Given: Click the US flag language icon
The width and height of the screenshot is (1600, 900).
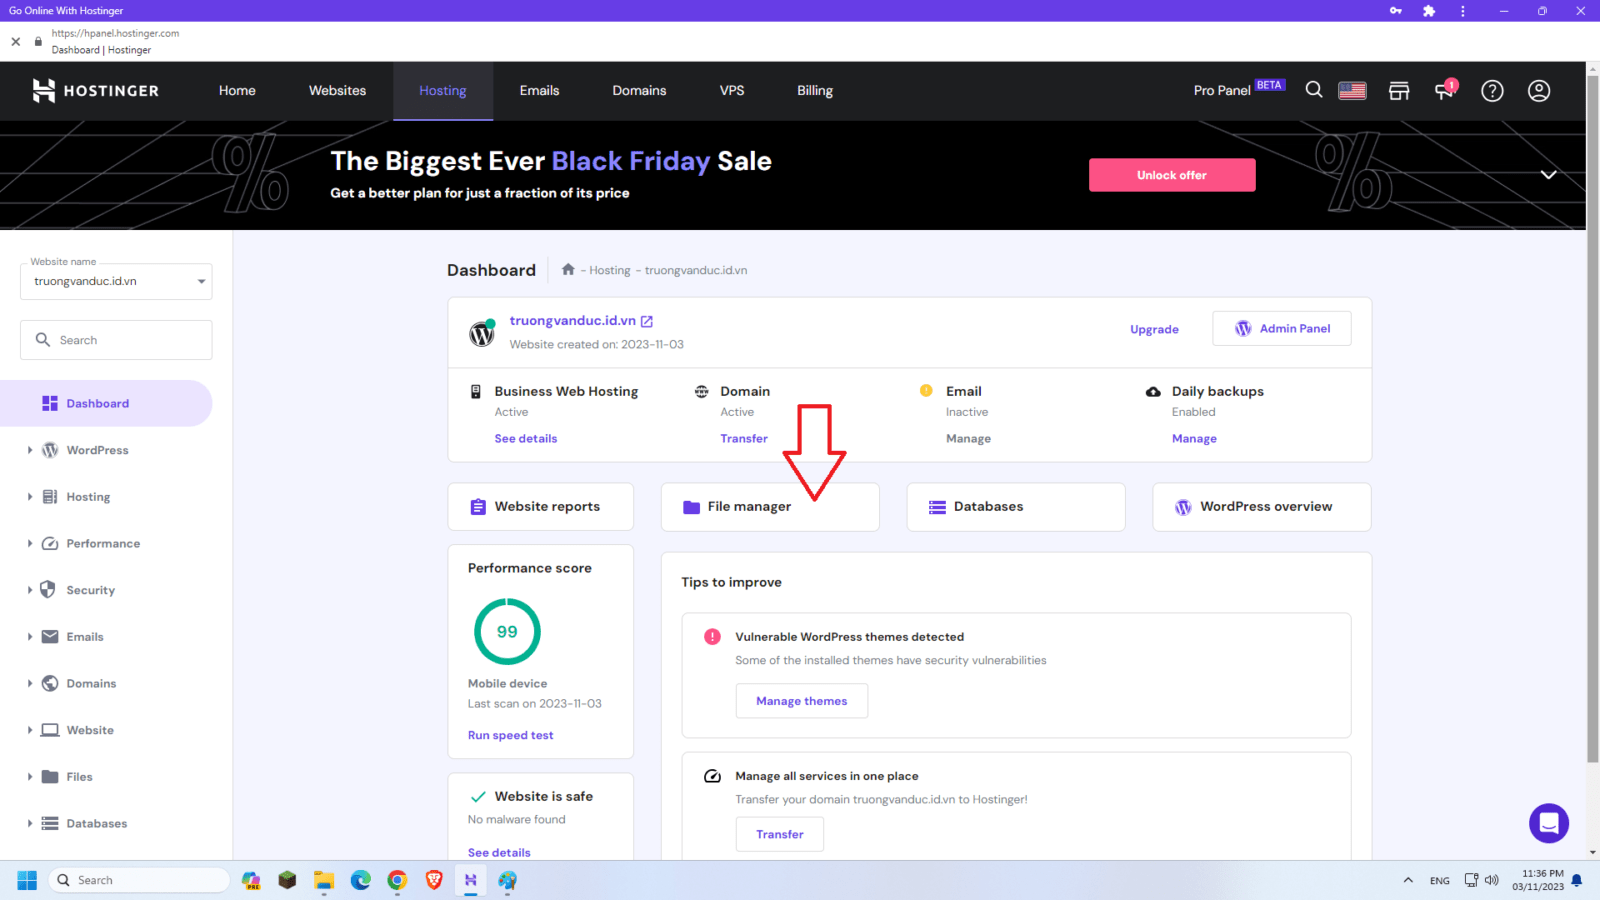Looking at the screenshot, I should 1352,90.
